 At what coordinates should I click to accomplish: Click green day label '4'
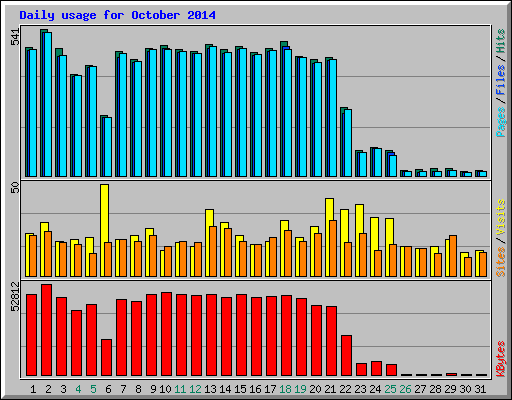pos(78,389)
